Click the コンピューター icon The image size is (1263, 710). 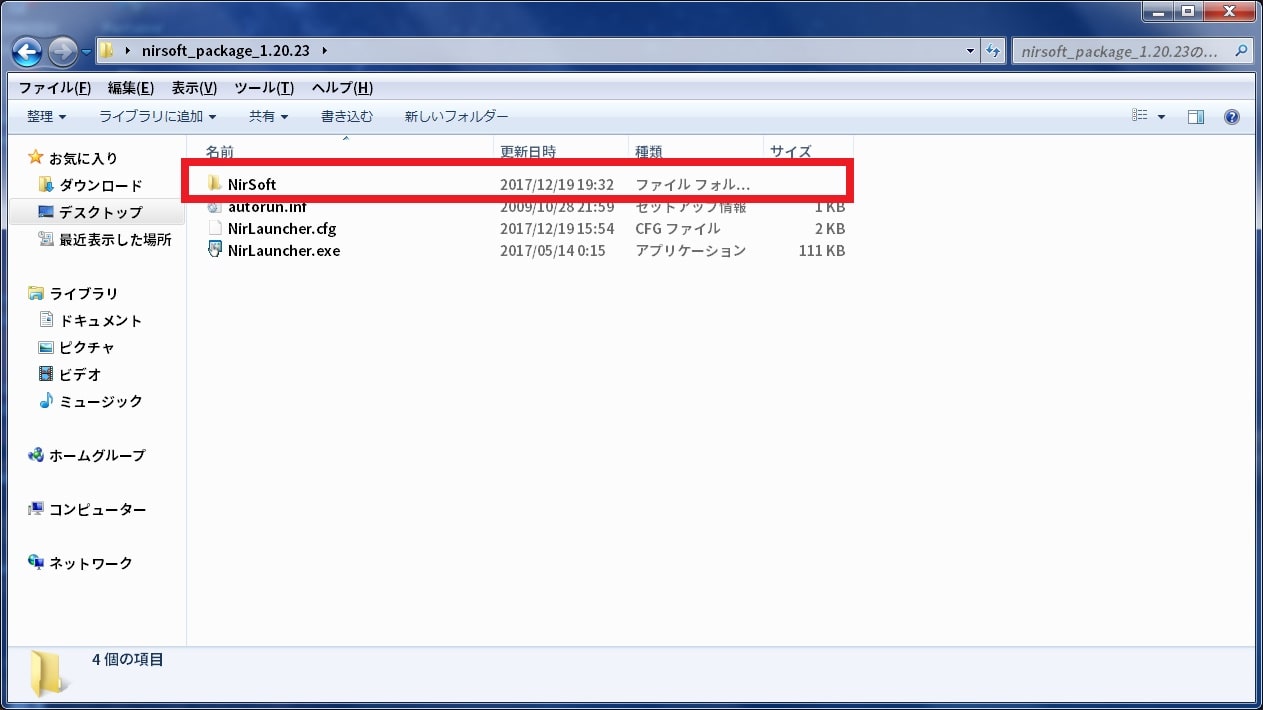coord(36,508)
